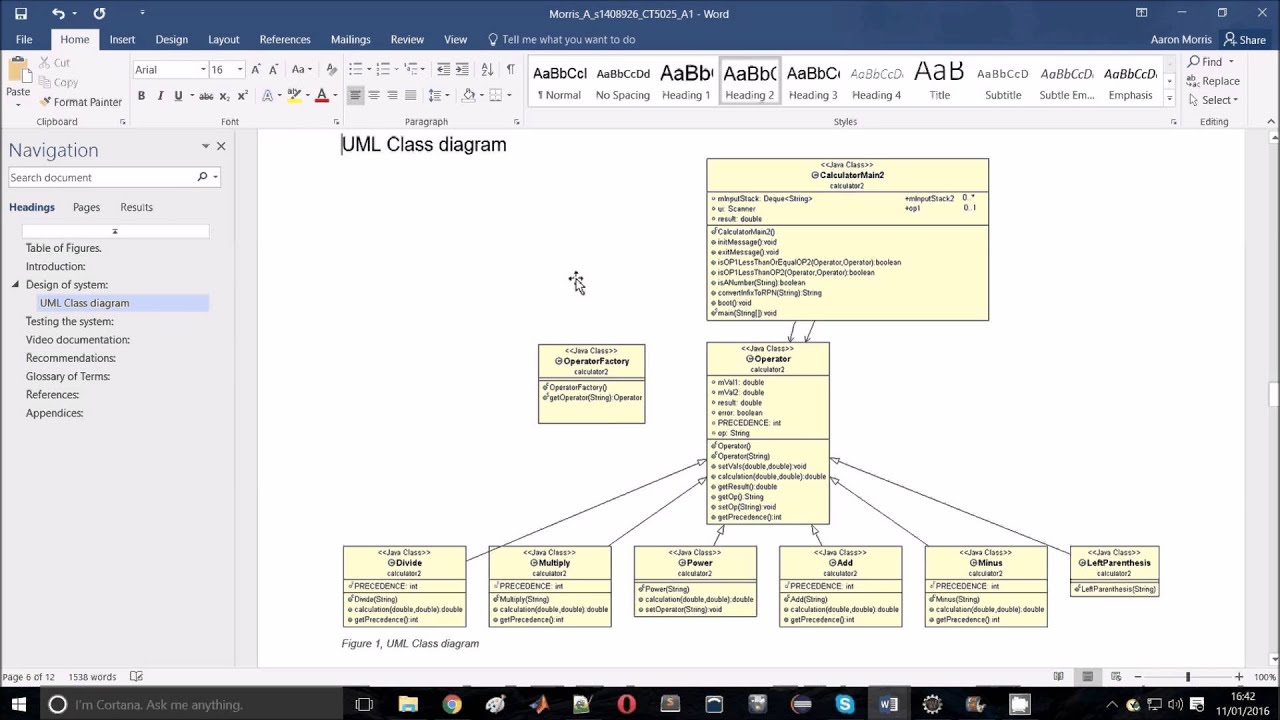Click the Format Painter tool

[80, 102]
